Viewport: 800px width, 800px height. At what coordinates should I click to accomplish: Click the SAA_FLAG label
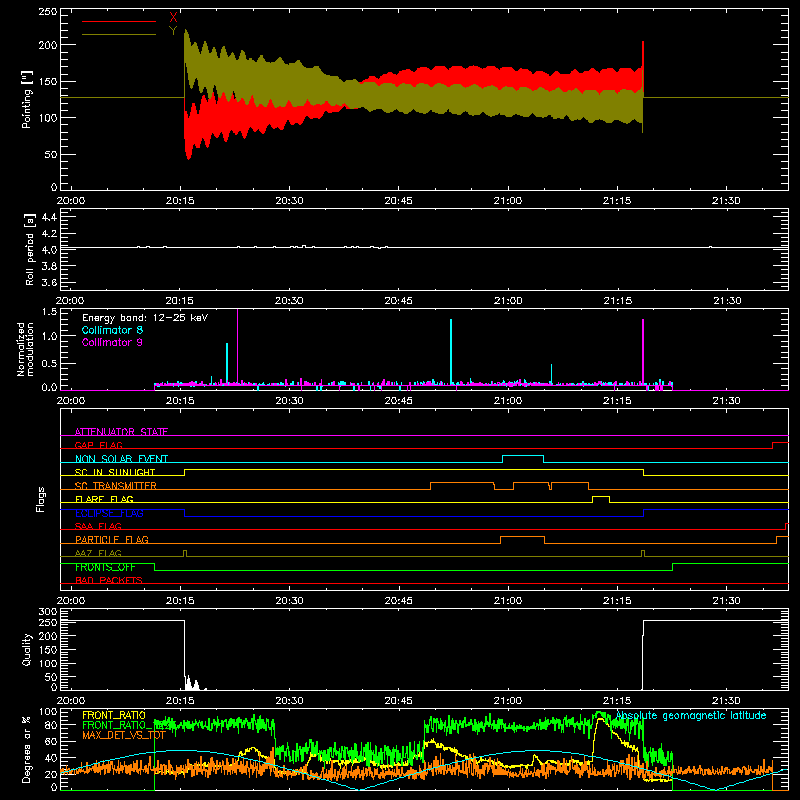(98, 526)
